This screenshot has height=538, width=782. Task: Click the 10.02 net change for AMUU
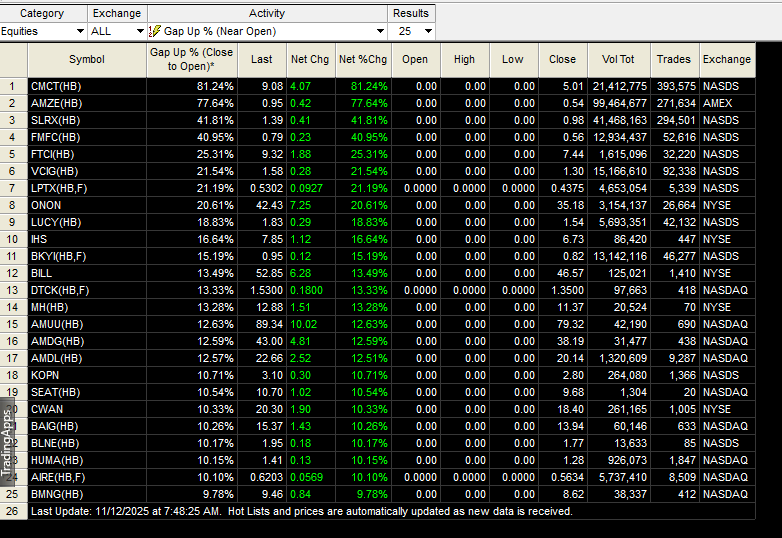(311, 324)
